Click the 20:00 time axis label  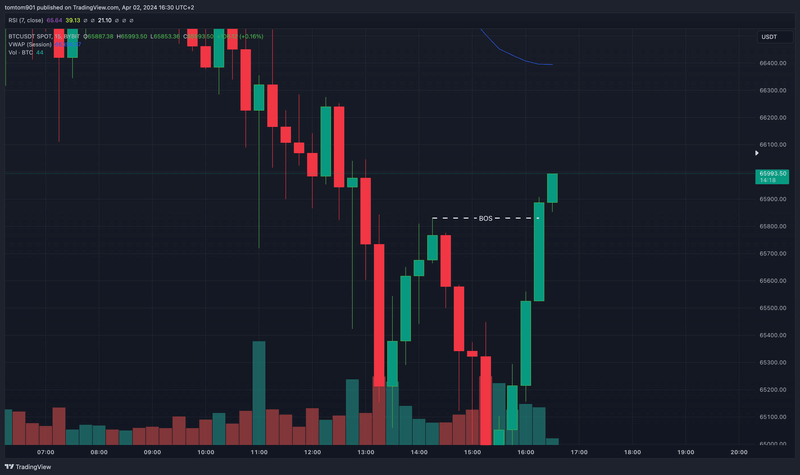(739, 452)
